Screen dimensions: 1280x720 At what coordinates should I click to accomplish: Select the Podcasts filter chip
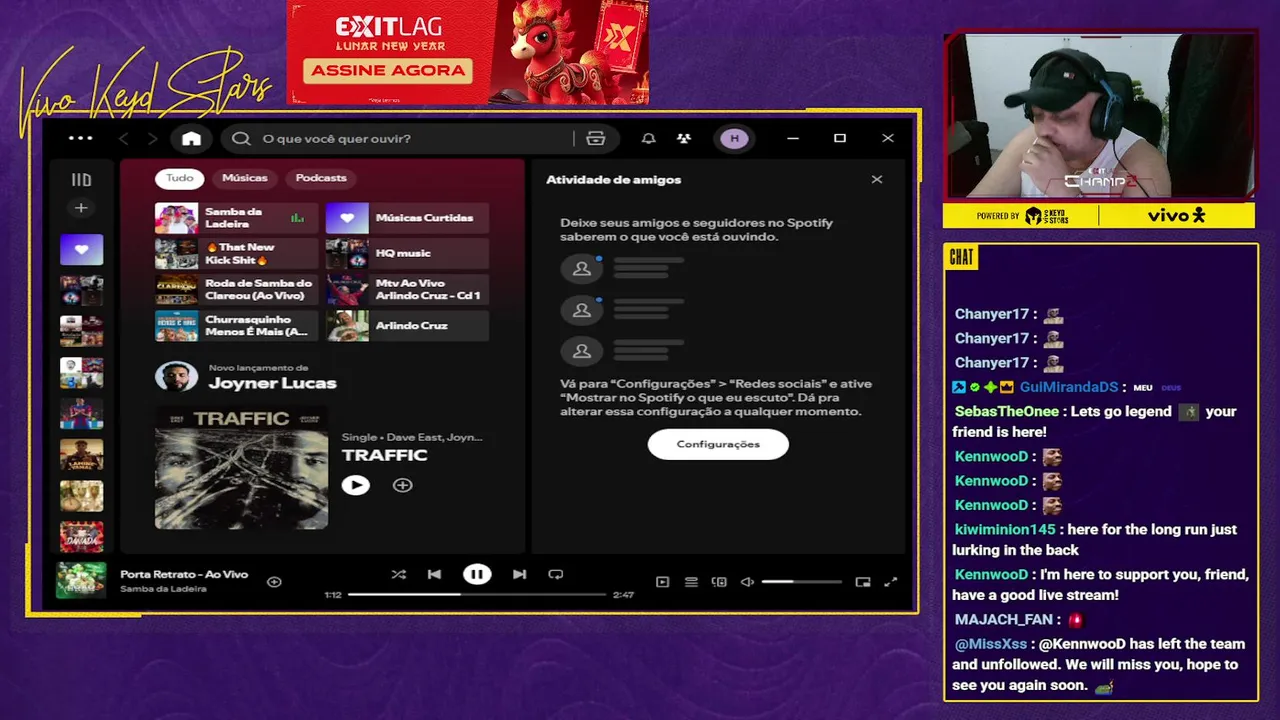[x=321, y=178]
